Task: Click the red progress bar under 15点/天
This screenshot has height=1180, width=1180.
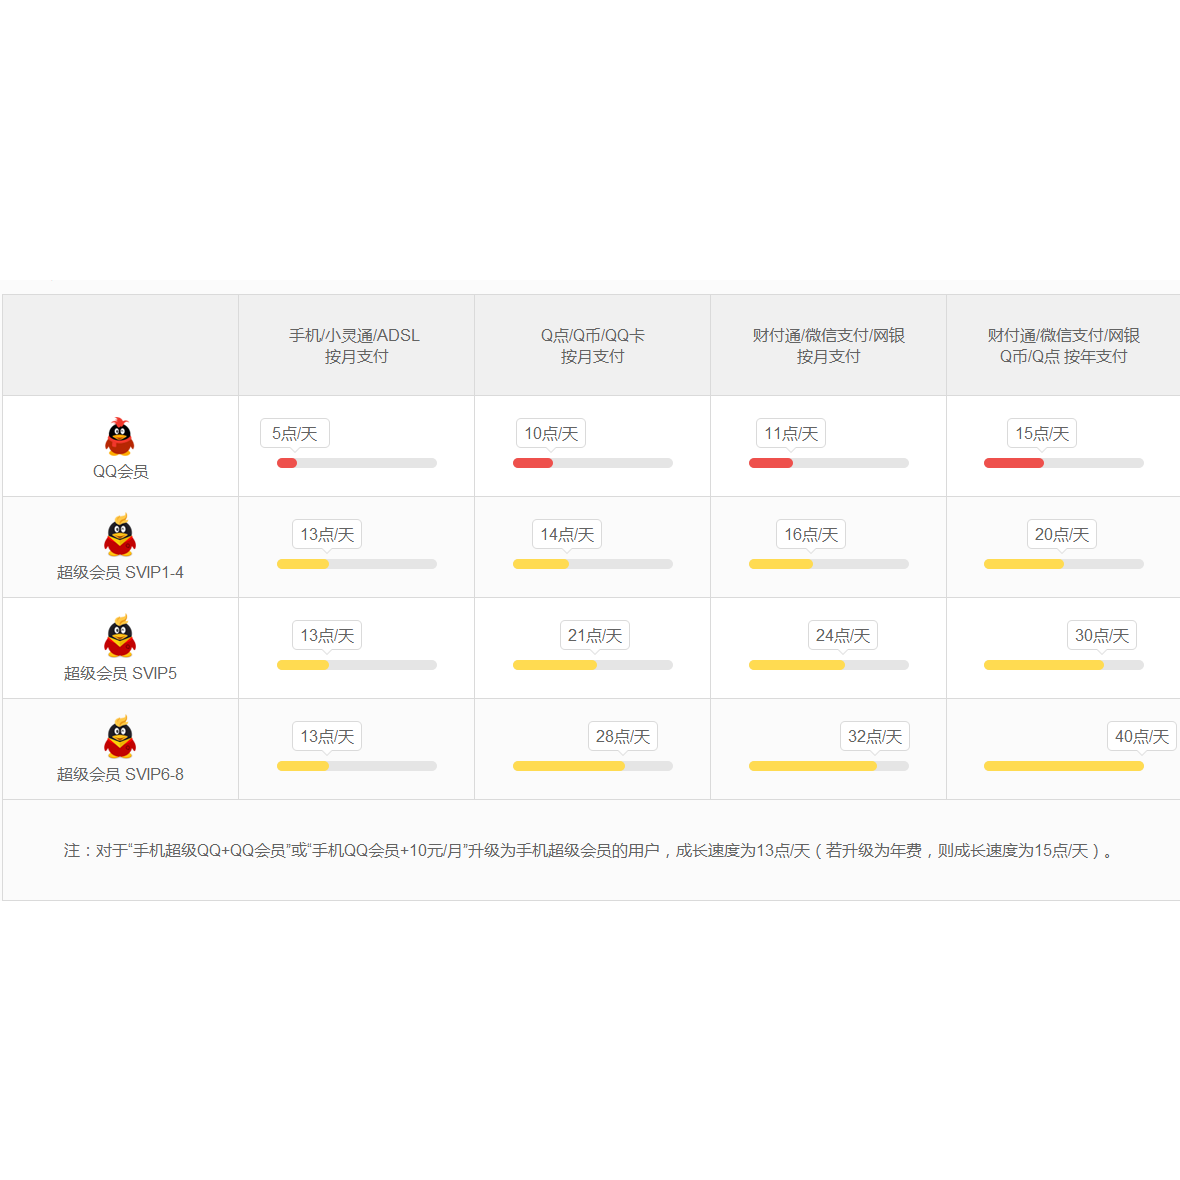Action: click(1013, 463)
